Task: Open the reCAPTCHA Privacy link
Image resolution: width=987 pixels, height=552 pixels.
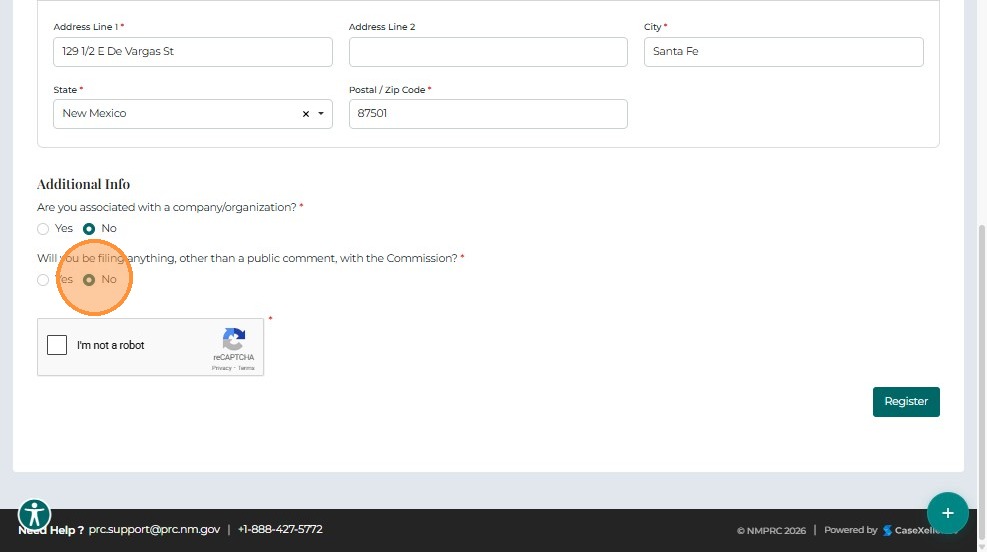Action: (x=221, y=368)
